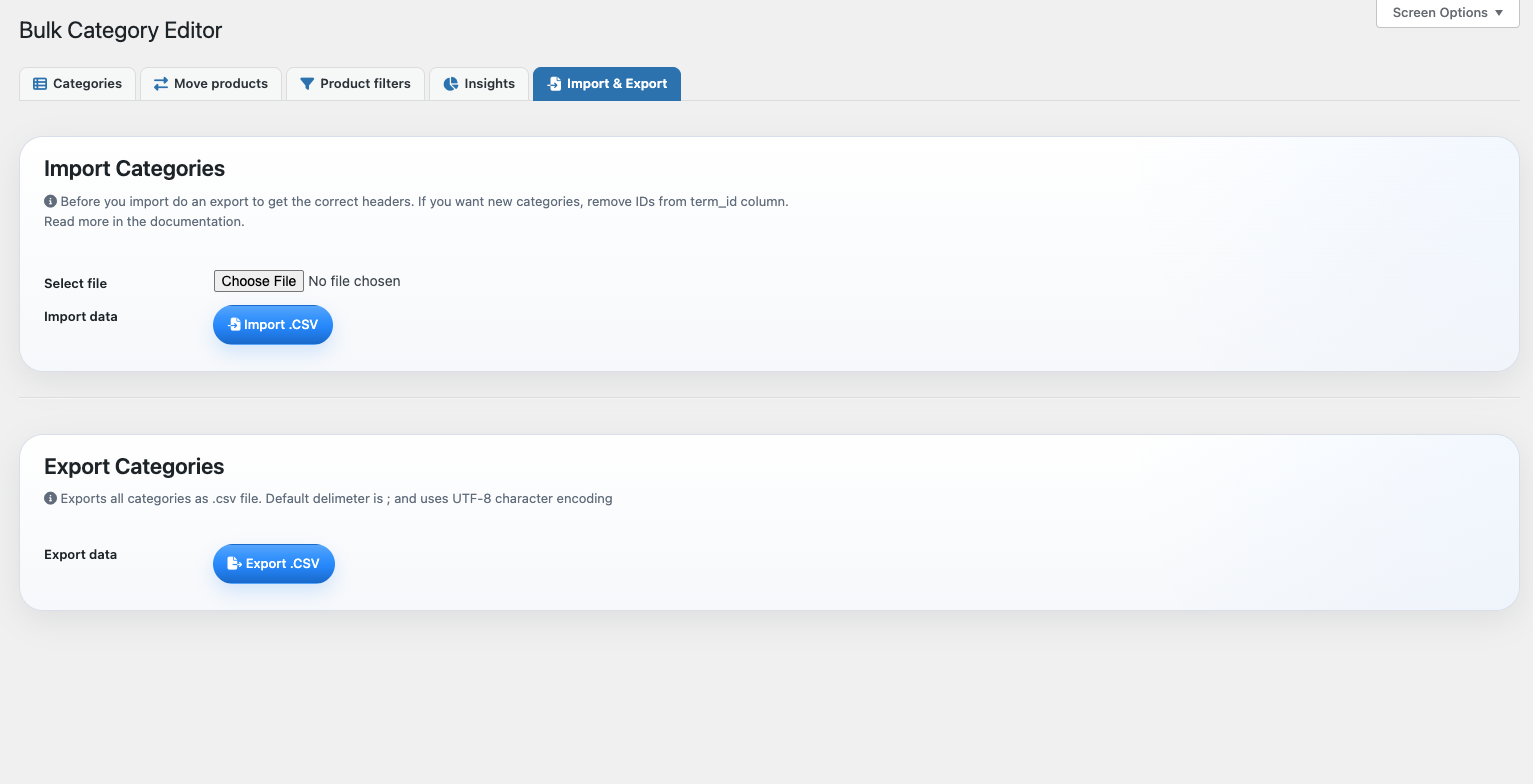Select the Import & Export tab
Viewport: 1533px width, 784px height.
[x=607, y=84]
